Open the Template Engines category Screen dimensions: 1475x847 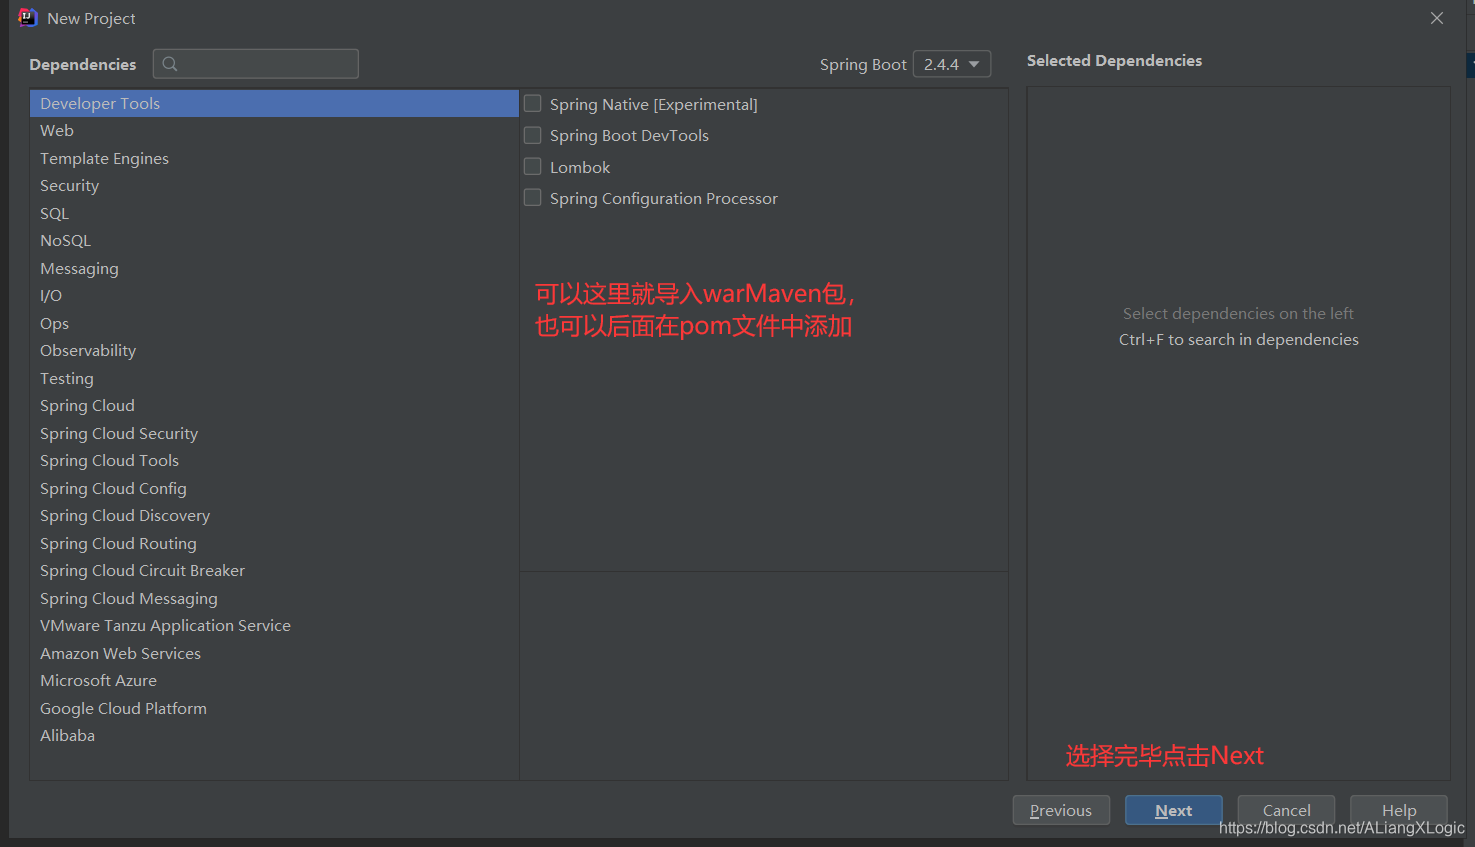(274, 158)
